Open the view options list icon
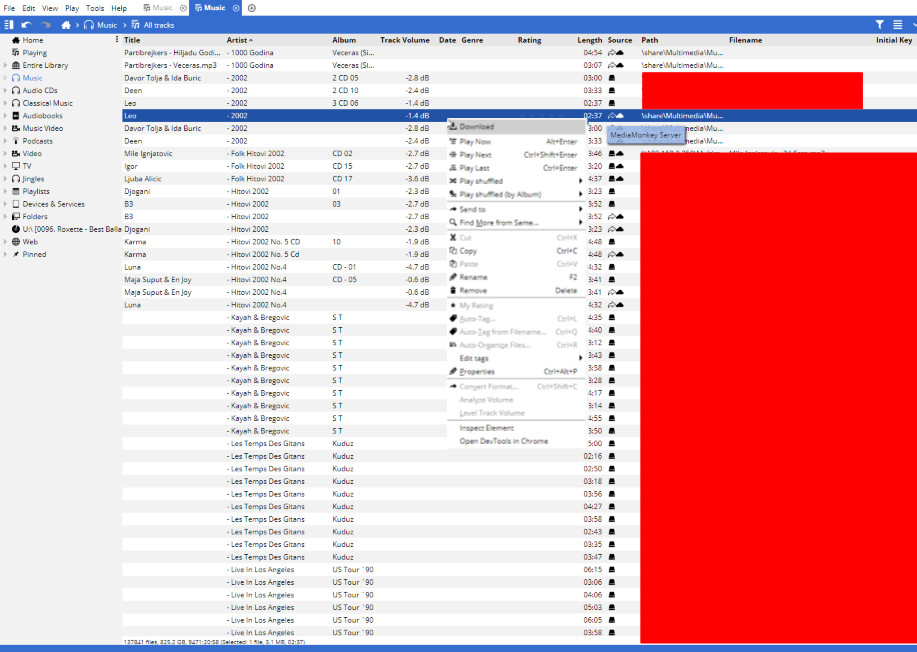 [897, 24]
